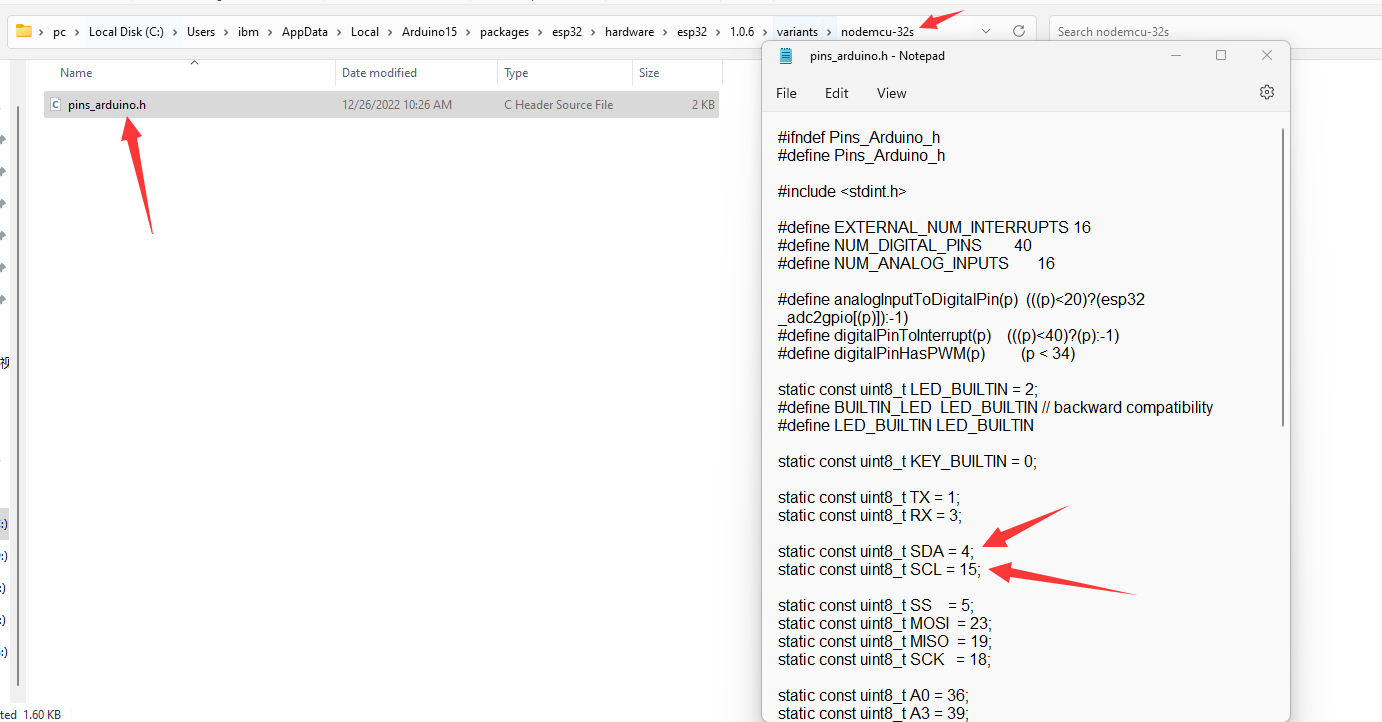The width and height of the screenshot is (1382, 722).
Task: Click the Notepad app icon in title bar
Action: (x=786, y=56)
